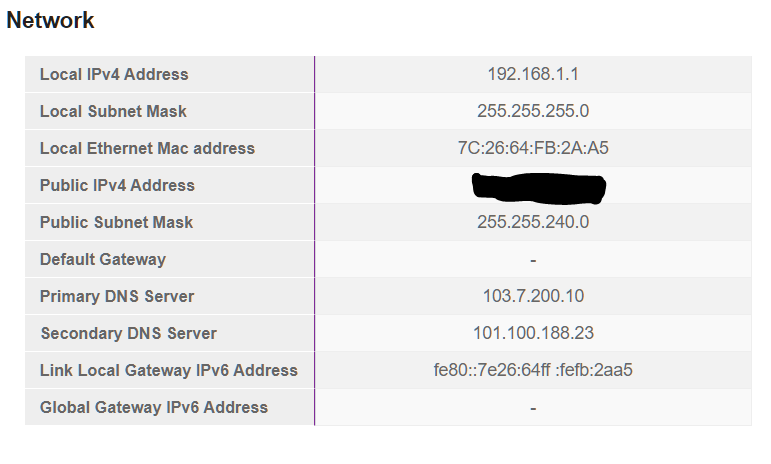Screen dimensions: 771x464
Task: Click the fe80 IPv6 address value
Action: point(533,370)
